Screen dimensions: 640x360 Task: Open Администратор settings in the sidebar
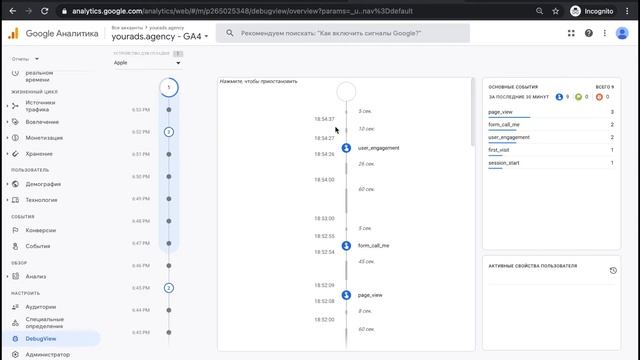(47, 354)
